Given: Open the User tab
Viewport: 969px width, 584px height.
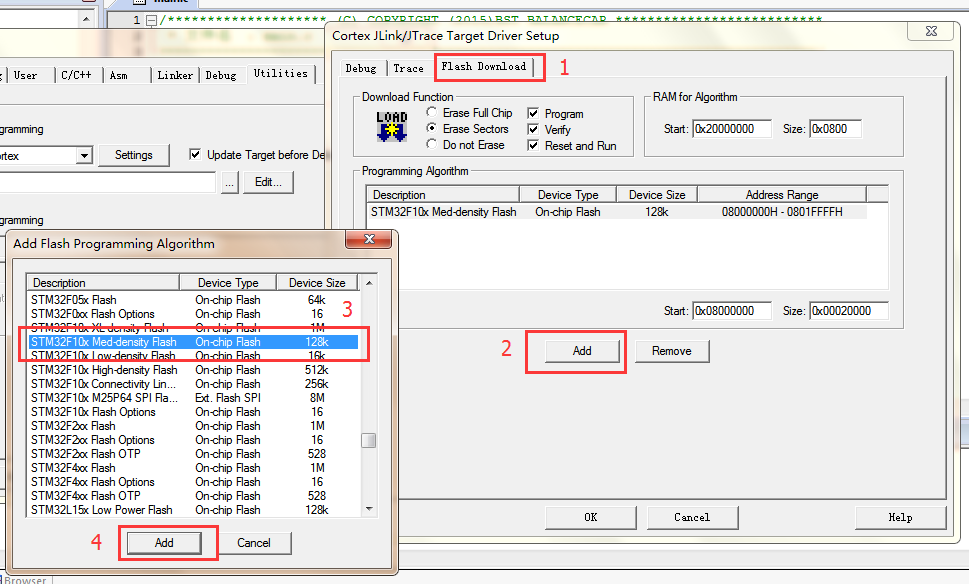Looking at the screenshot, I should pos(25,75).
